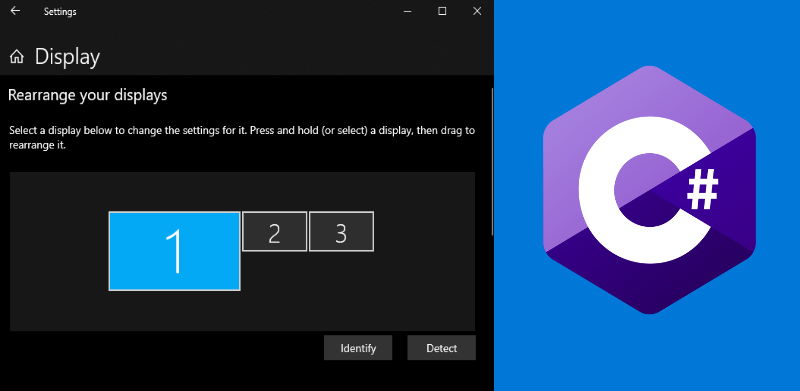Select display 2 in the arrangement
This screenshot has width=800, height=391.
click(274, 231)
